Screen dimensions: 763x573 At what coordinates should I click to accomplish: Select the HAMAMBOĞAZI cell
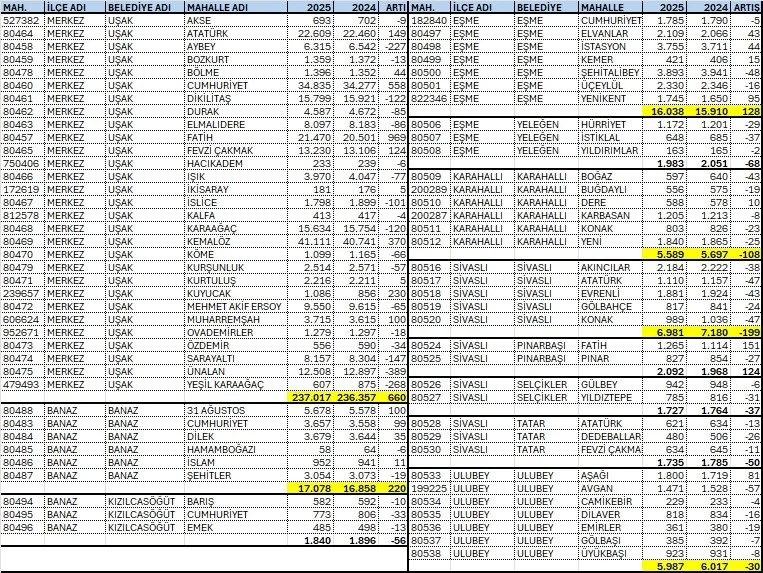222,447
